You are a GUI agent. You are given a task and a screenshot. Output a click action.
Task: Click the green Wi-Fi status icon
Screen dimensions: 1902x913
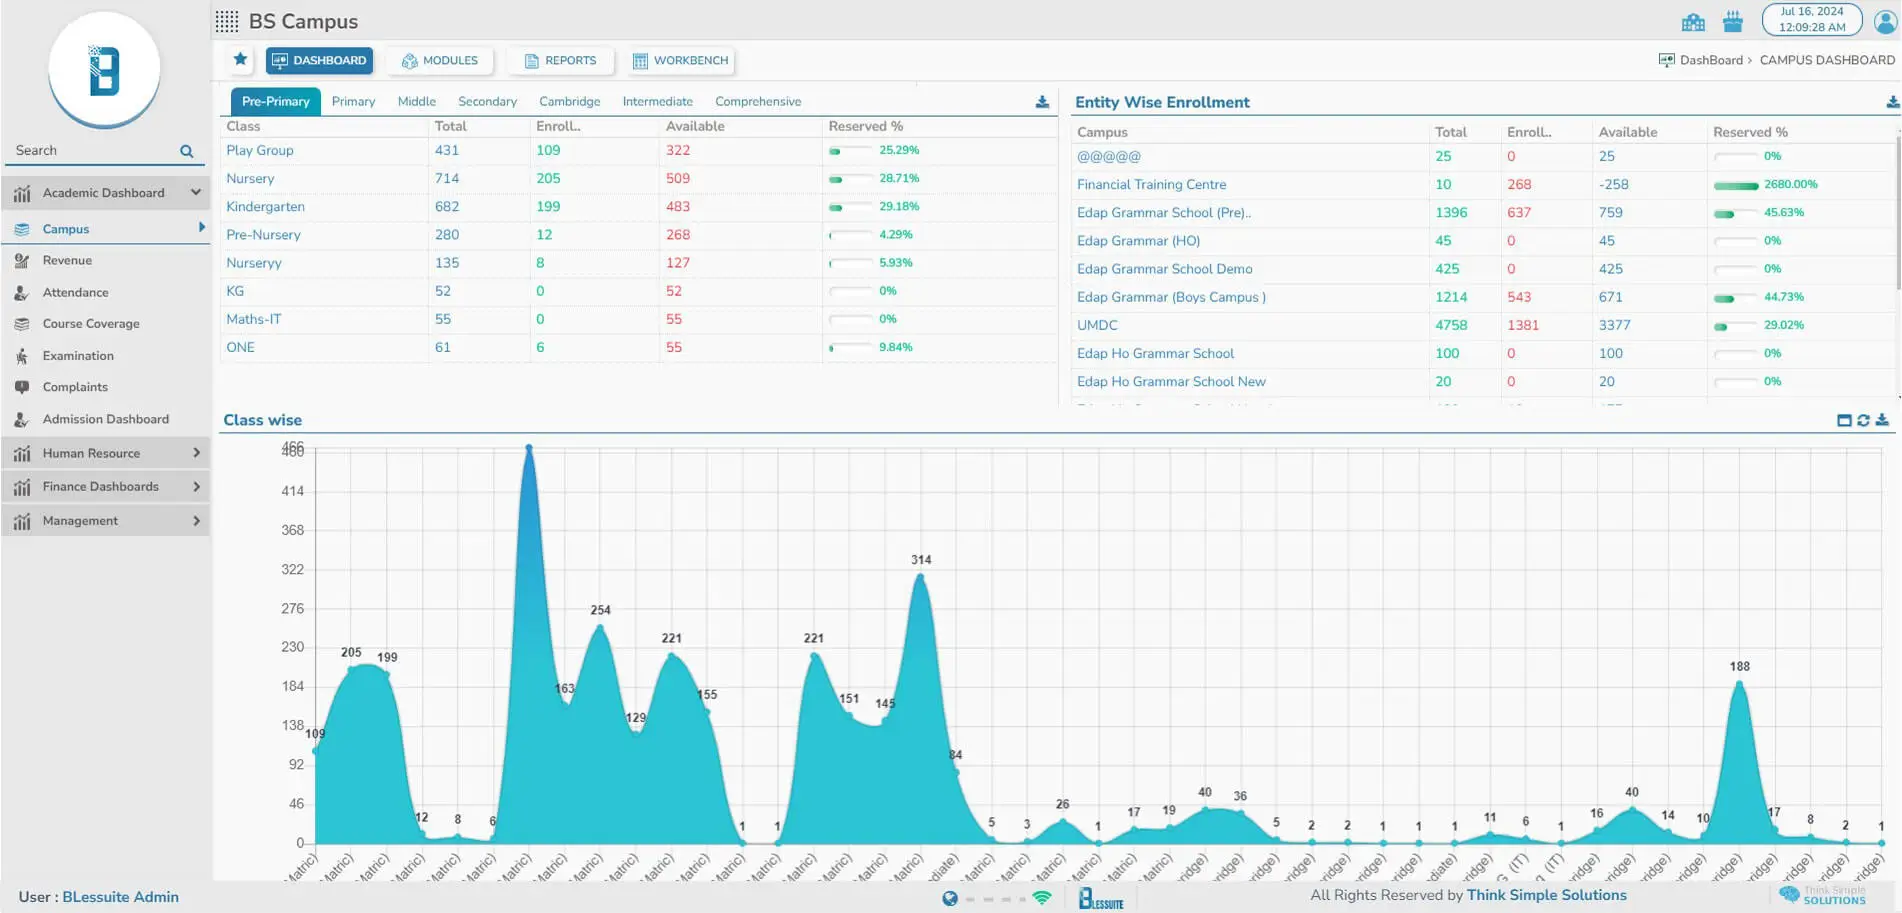click(1042, 898)
